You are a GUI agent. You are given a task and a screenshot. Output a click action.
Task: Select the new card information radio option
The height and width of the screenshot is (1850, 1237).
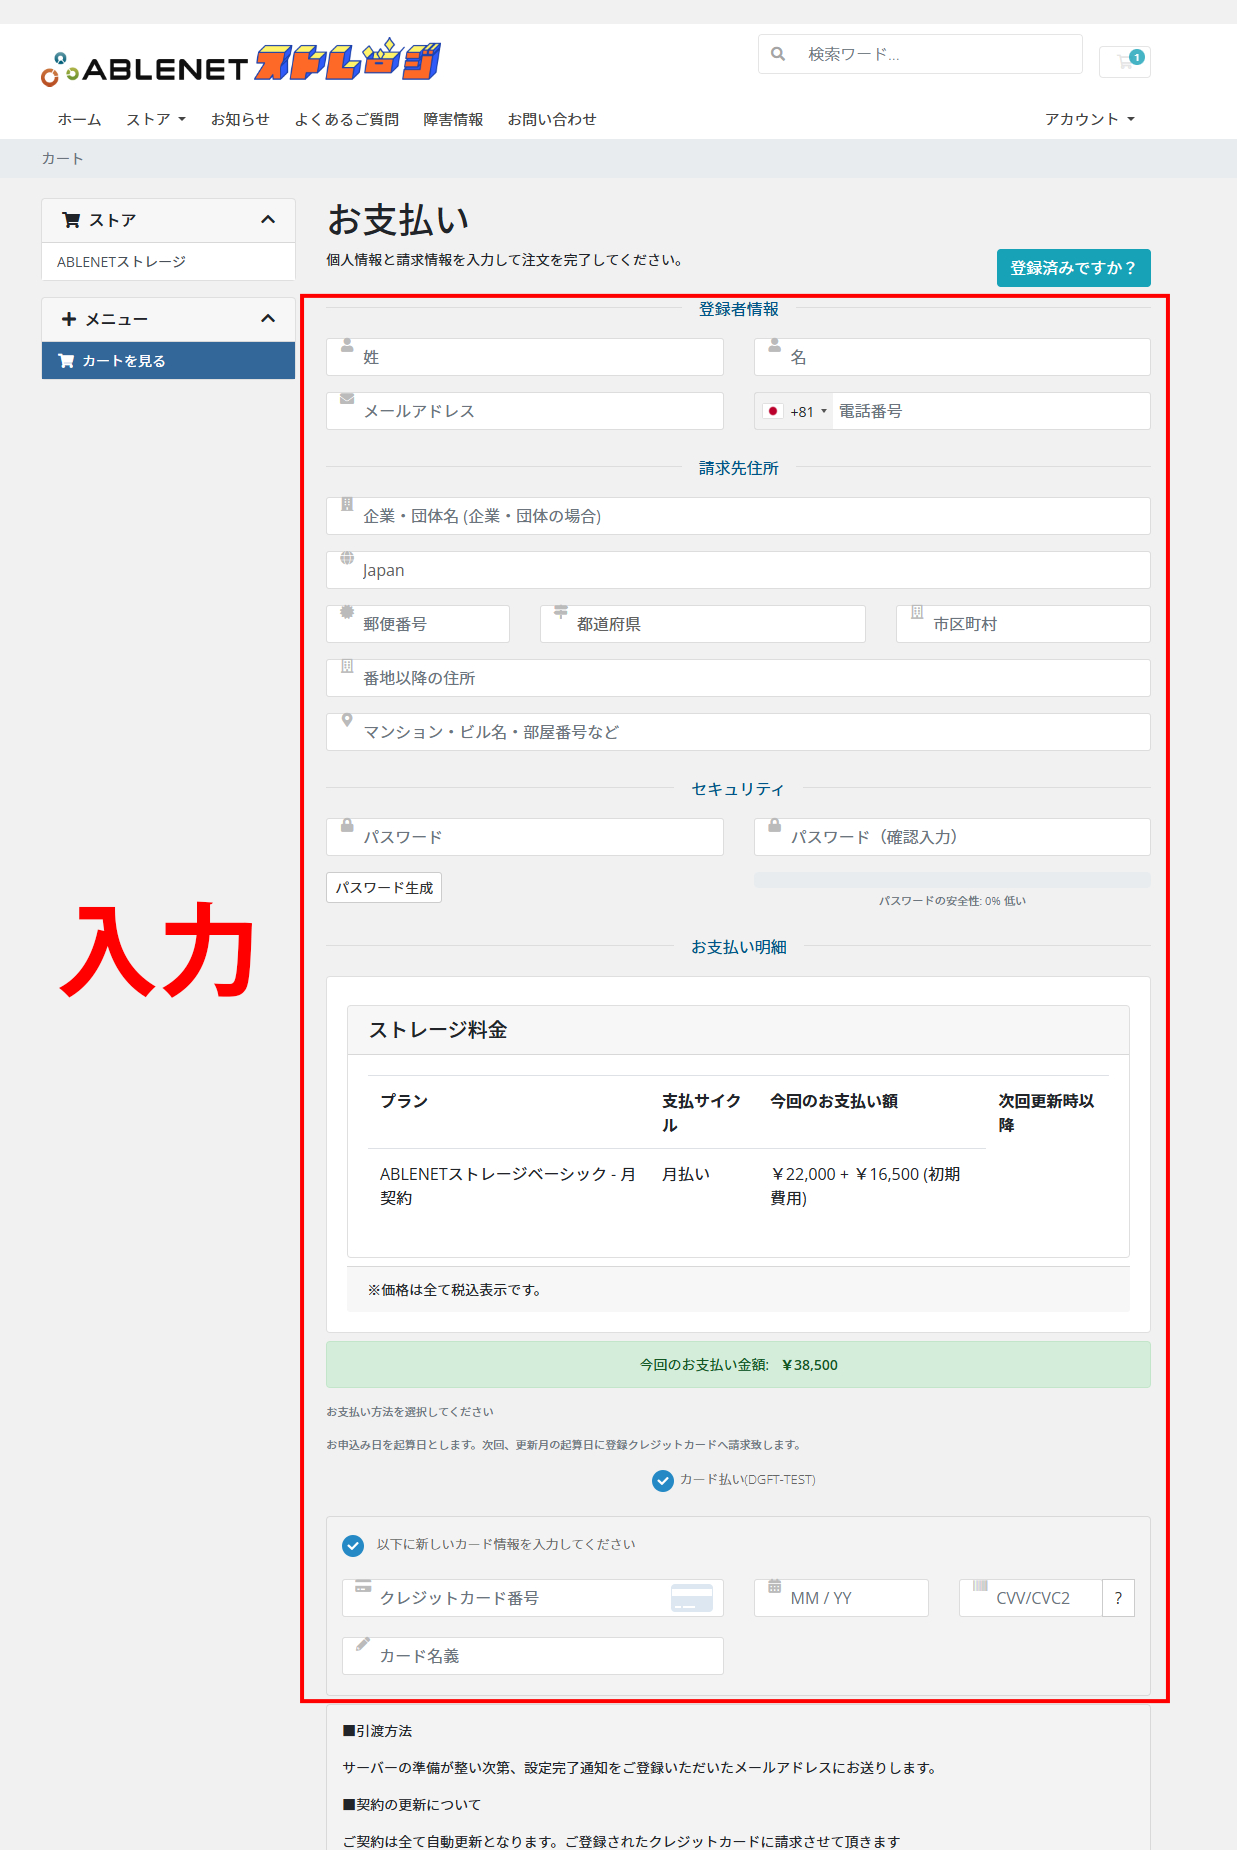coord(353,1546)
